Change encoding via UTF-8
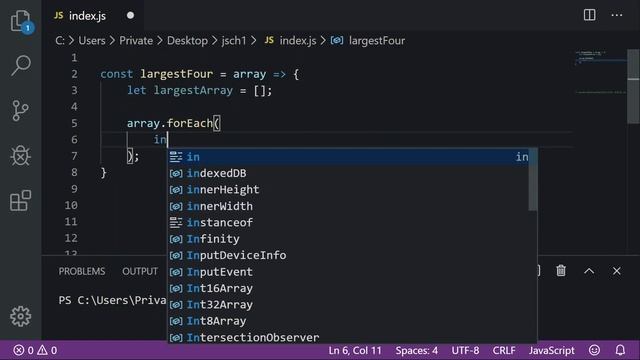 pos(465,350)
